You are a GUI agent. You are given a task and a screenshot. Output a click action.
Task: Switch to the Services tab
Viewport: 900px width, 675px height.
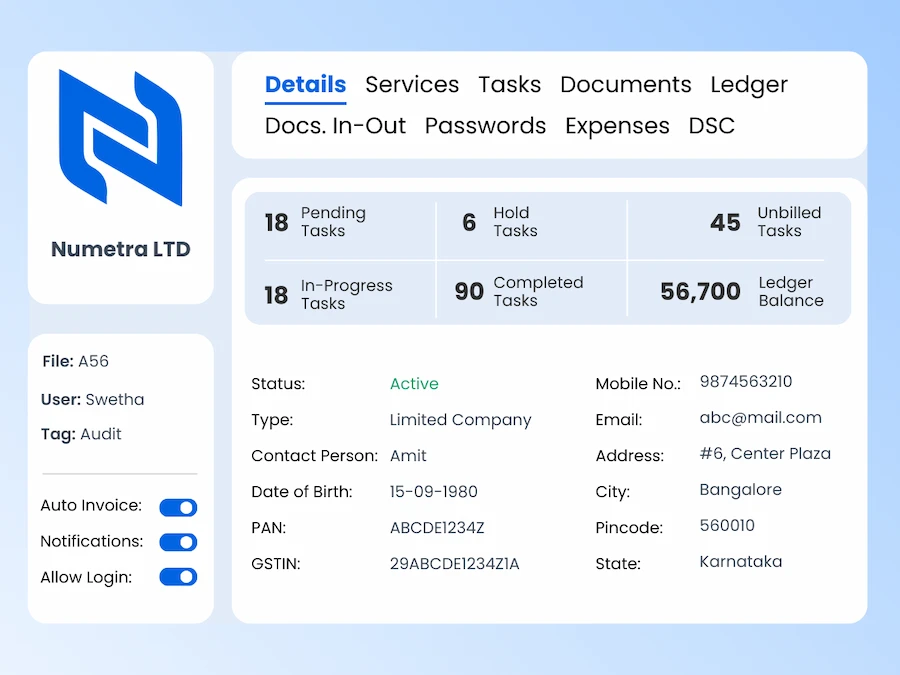(x=412, y=85)
